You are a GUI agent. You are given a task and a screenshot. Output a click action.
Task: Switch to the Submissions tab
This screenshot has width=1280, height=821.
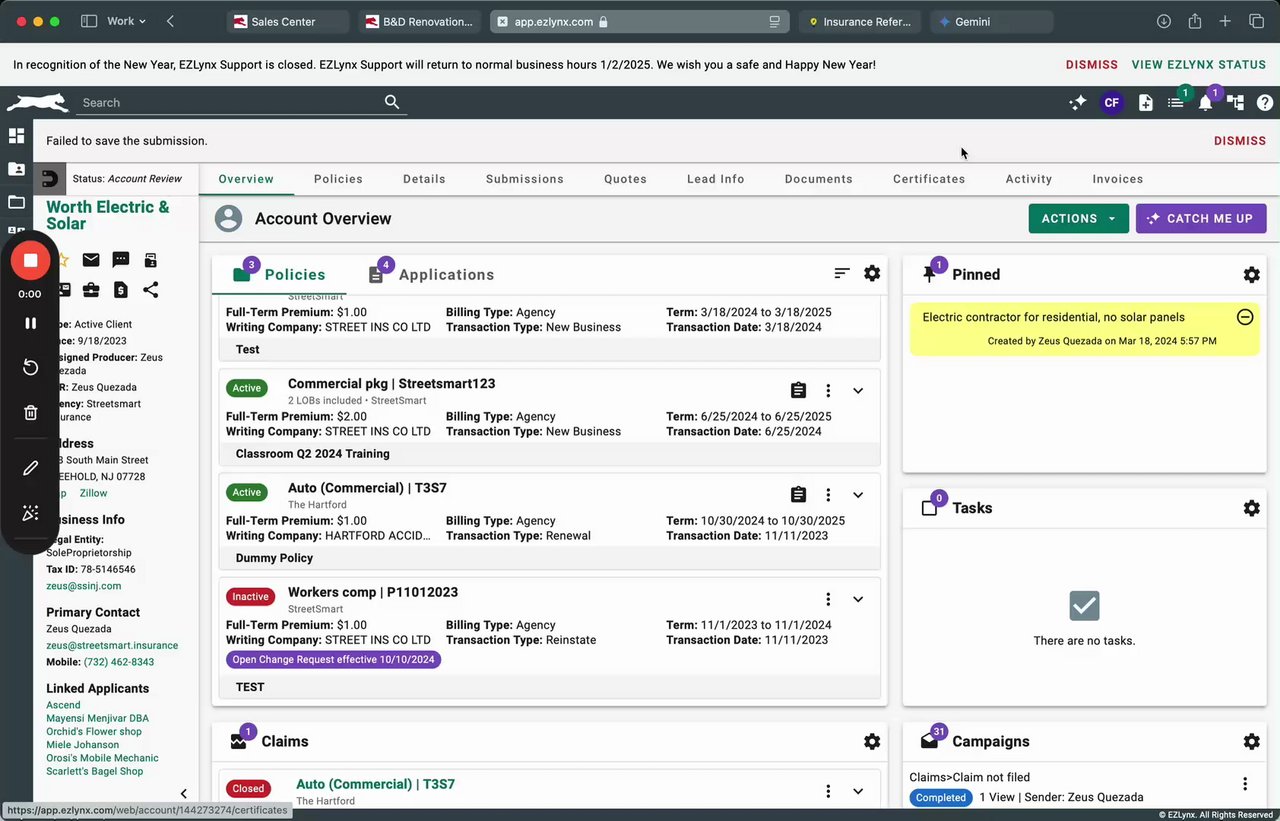coord(525,179)
